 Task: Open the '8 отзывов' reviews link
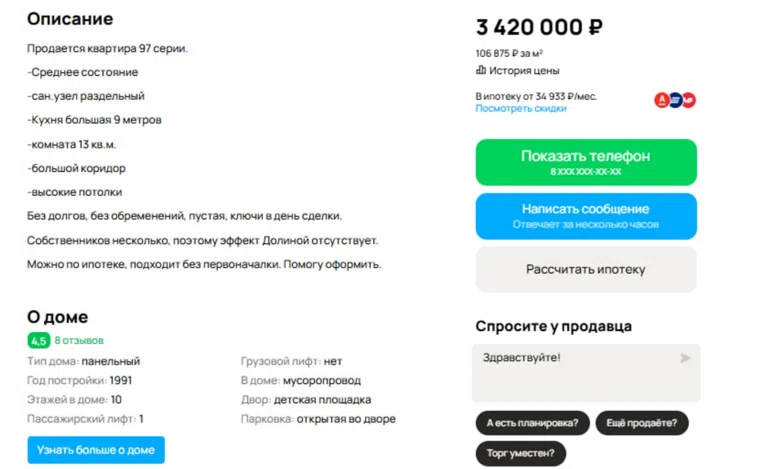[79, 341]
